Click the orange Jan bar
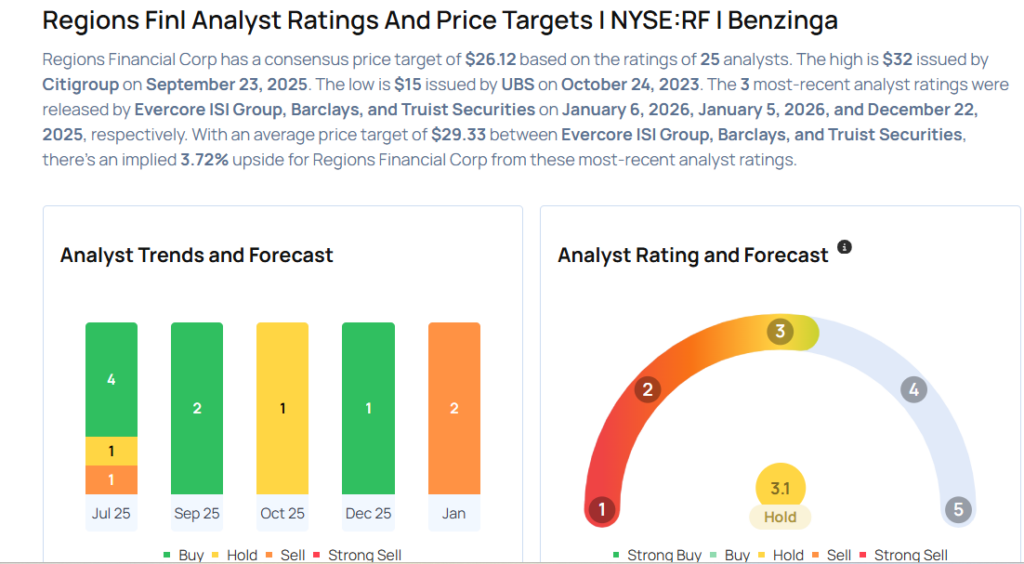This screenshot has width=1024, height=564. click(454, 408)
